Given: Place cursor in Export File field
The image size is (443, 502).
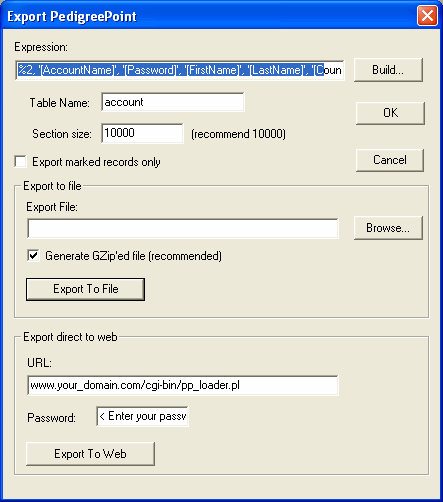Looking at the screenshot, I should (183, 228).
